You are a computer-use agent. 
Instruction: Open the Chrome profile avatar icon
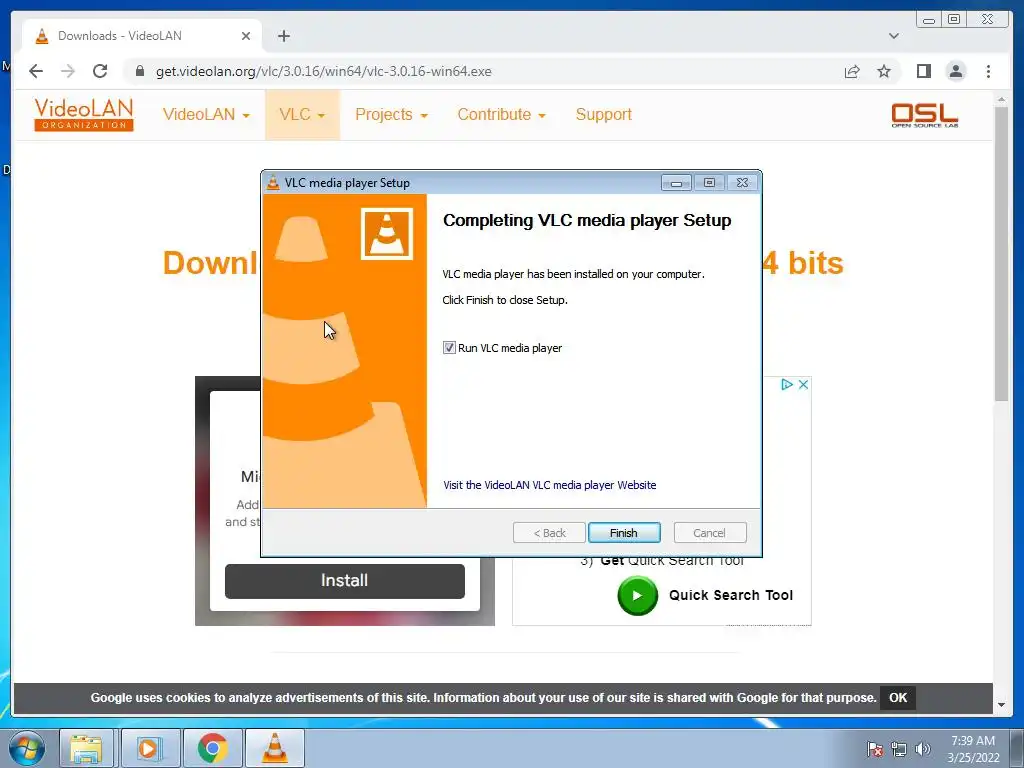tap(955, 71)
